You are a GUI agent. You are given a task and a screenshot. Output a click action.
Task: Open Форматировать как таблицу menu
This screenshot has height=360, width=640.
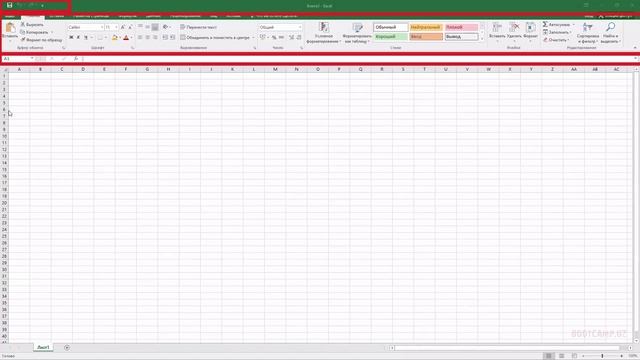coord(357,33)
